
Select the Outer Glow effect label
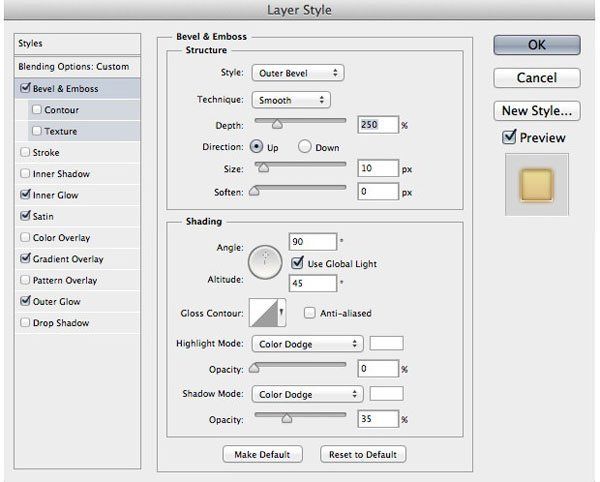point(57,301)
